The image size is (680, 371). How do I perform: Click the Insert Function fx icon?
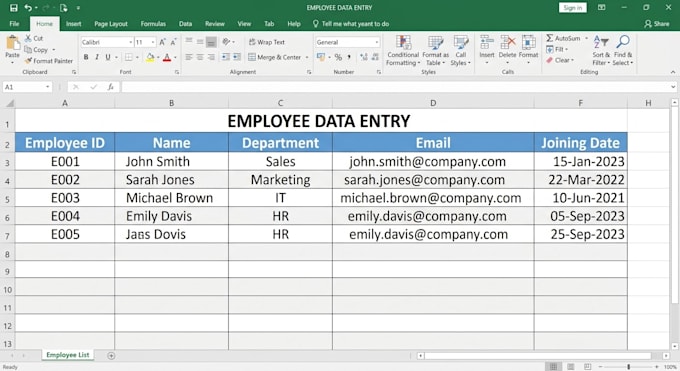pyautogui.click(x=111, y=87)
